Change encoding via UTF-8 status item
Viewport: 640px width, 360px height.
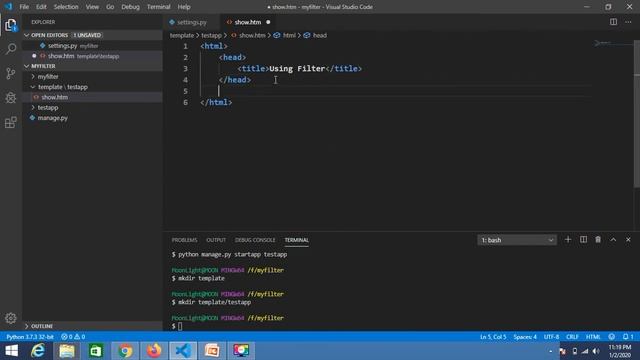[x=551, y=337]
